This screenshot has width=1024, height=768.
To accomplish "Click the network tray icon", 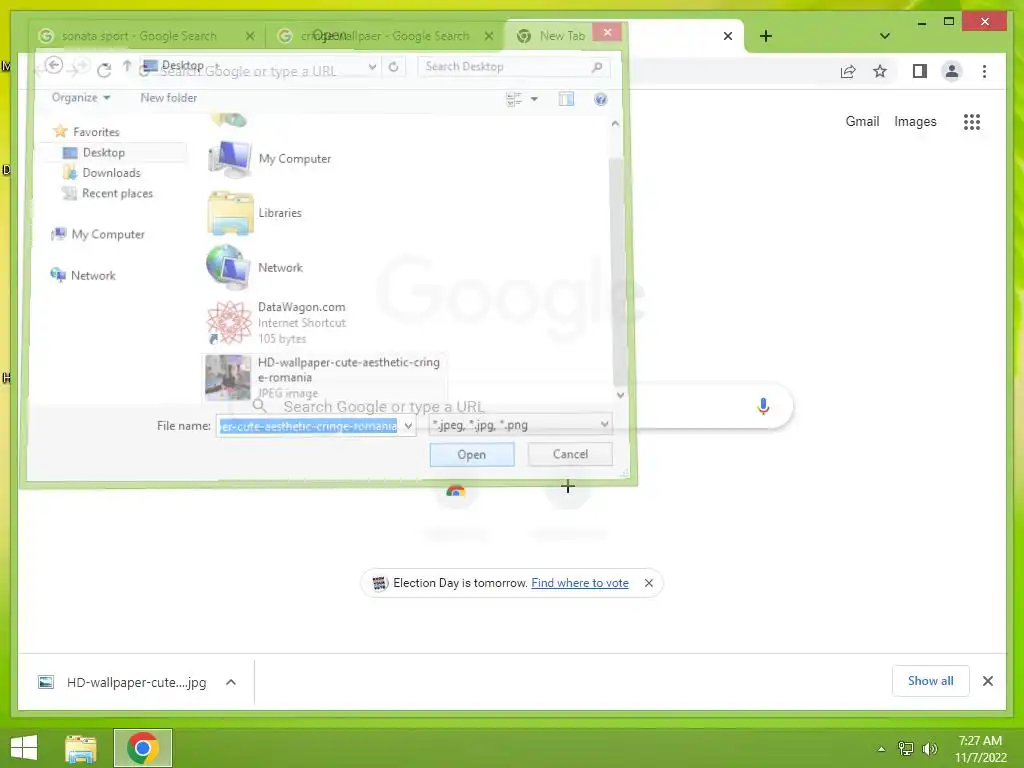I will (x=906, y=749).
